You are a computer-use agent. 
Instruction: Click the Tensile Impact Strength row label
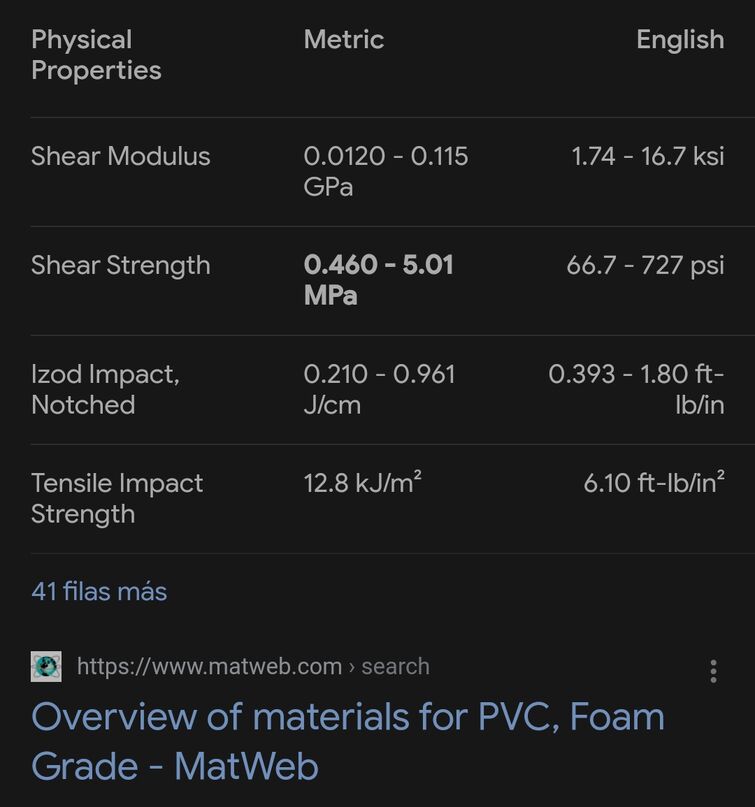[117, 498]
